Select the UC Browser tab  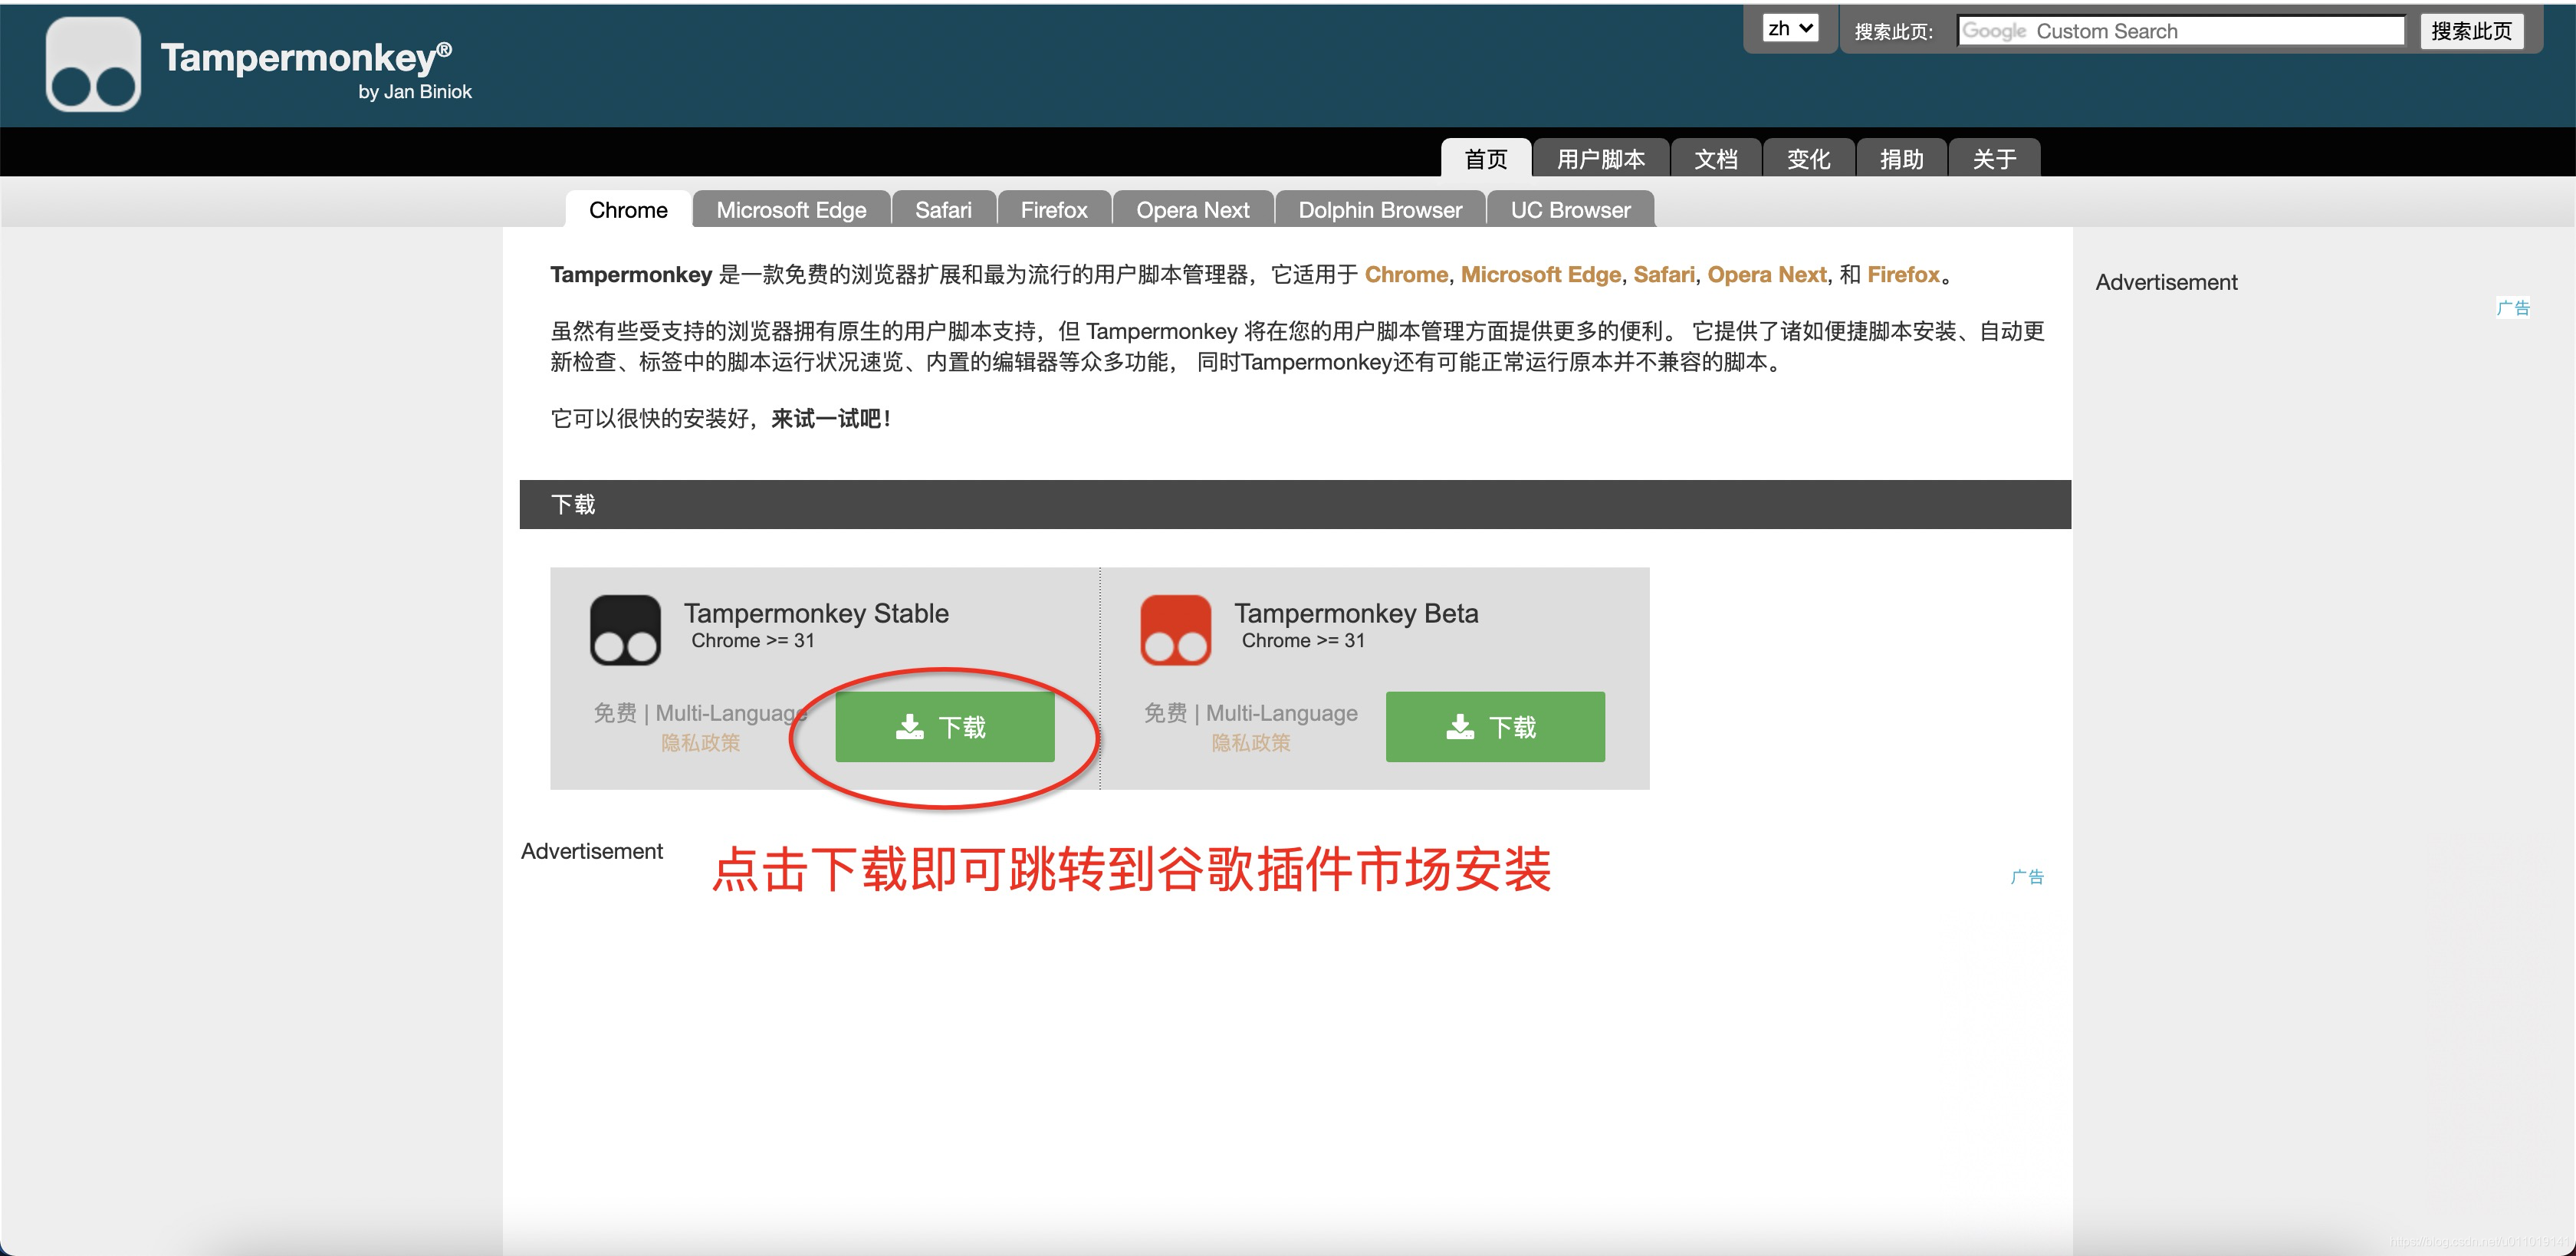[x=1570, y=210]
